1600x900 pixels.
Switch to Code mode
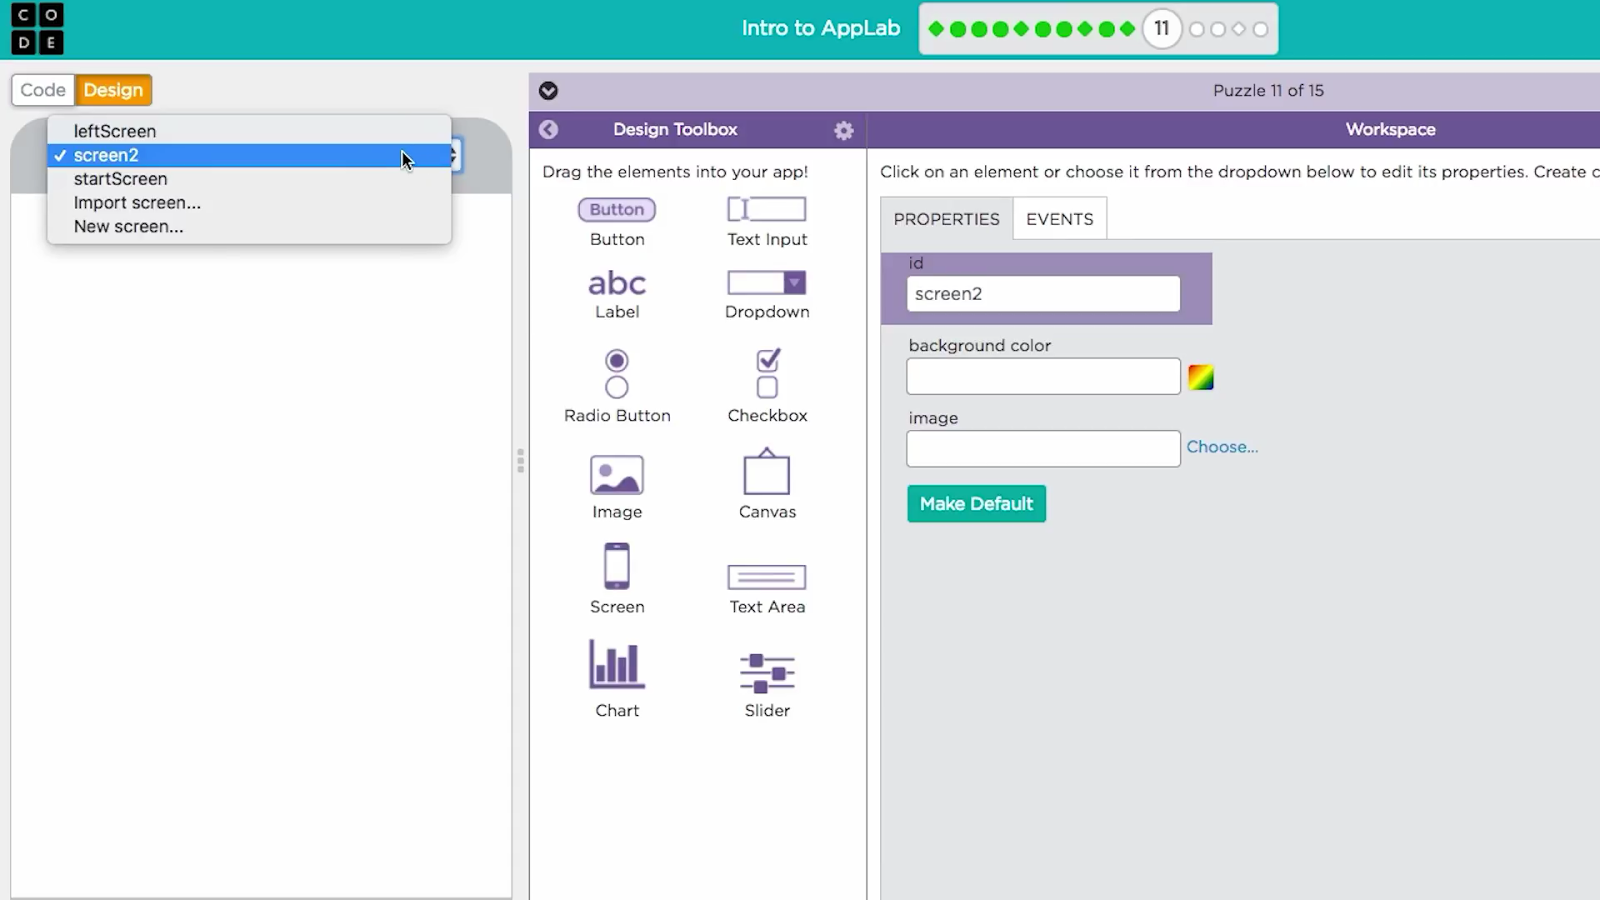coord(43,90)
